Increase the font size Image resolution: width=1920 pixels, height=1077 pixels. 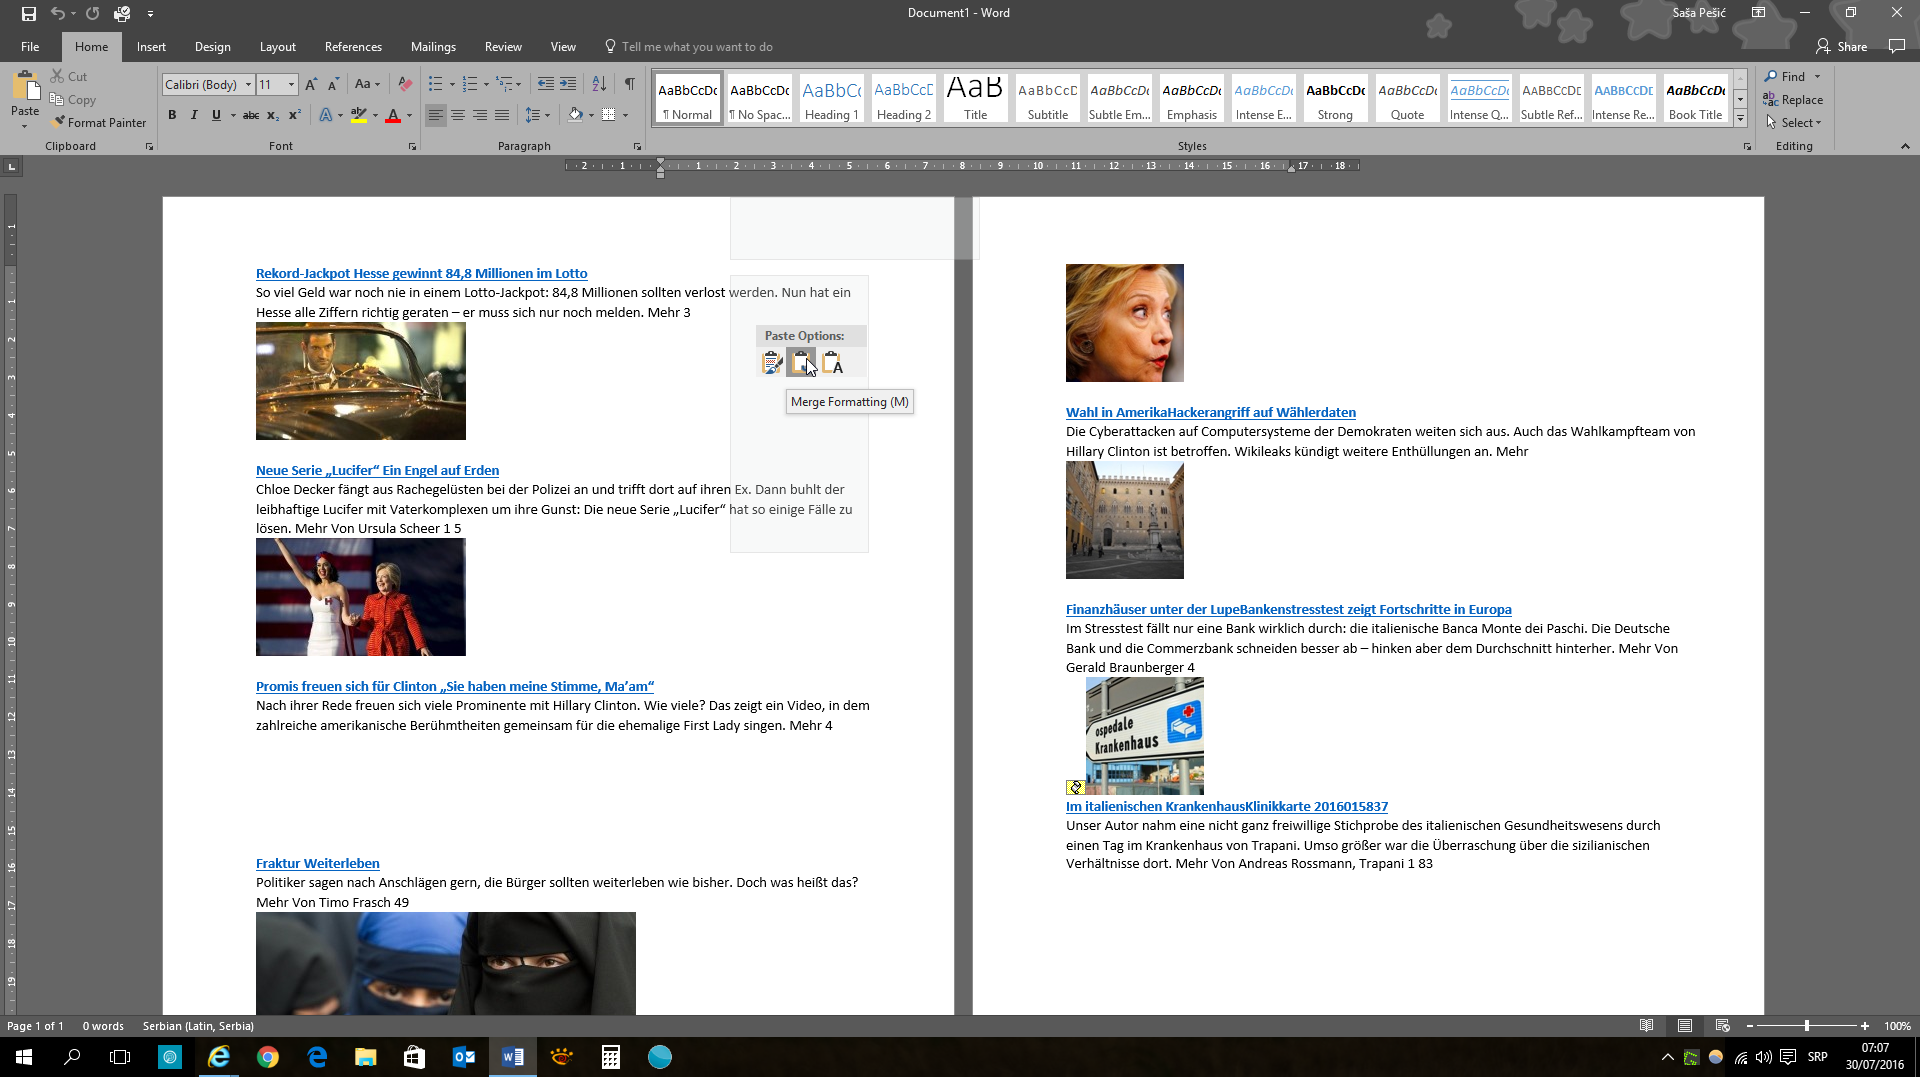pyautogui.click(x=311, y=85)
